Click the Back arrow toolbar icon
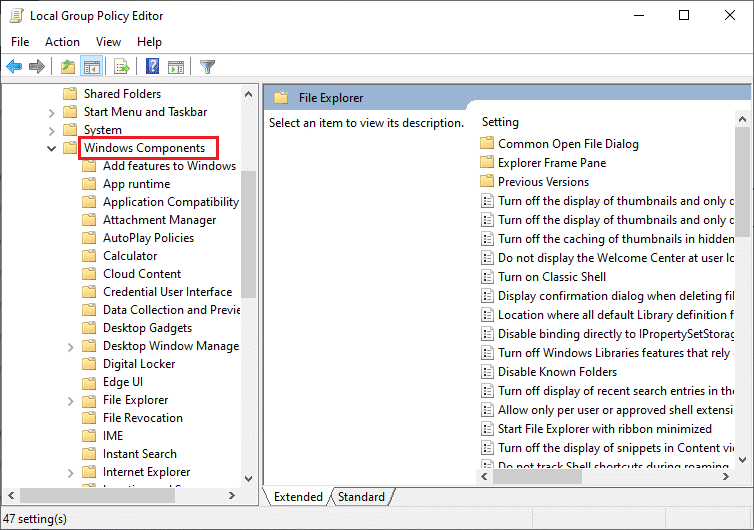The height and width of the screenshot is (530, 754). (14, 66)
